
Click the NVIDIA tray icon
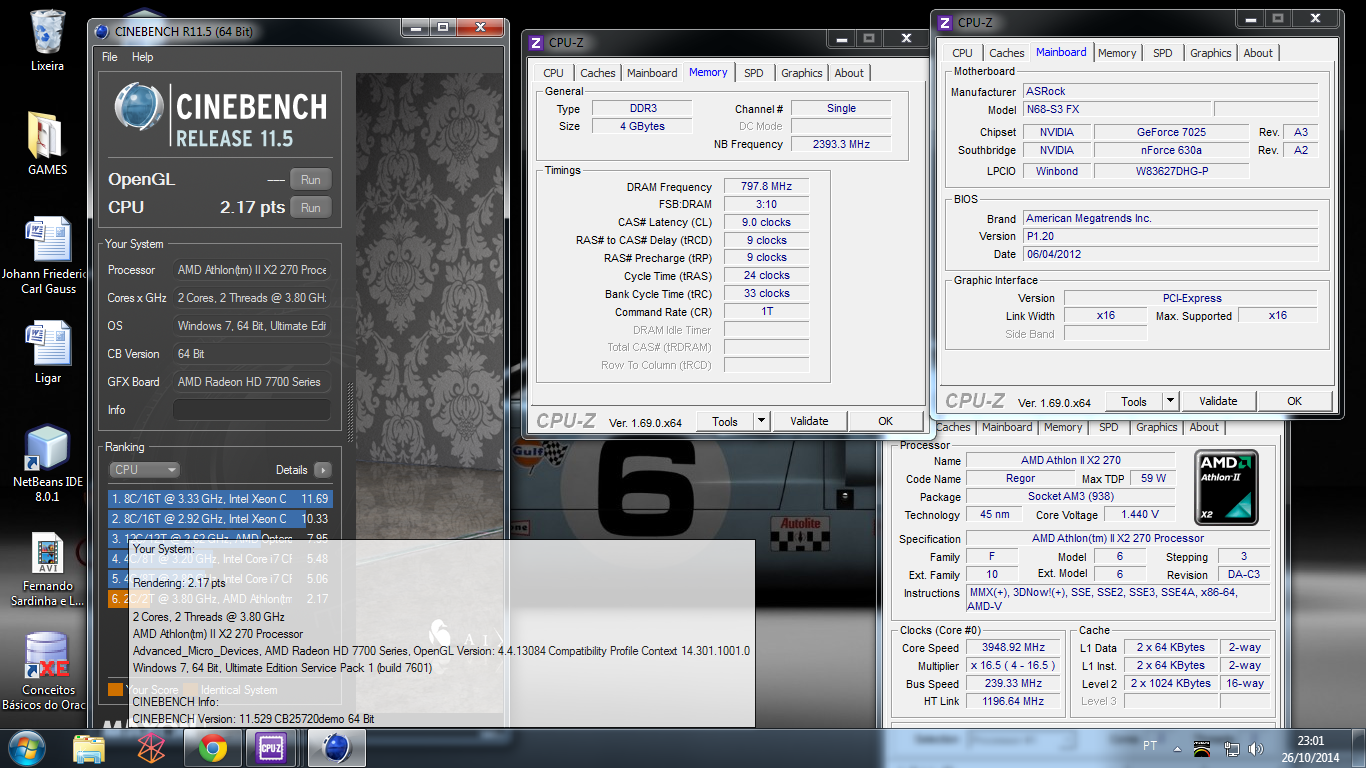pyautogui.click(x=1203, y=748)
